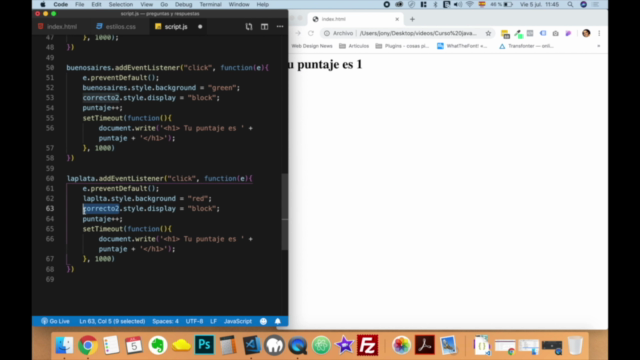Click the purple extension icon in Chrome
This screenshot has width=640, height=360.
[x=568, y=33]
